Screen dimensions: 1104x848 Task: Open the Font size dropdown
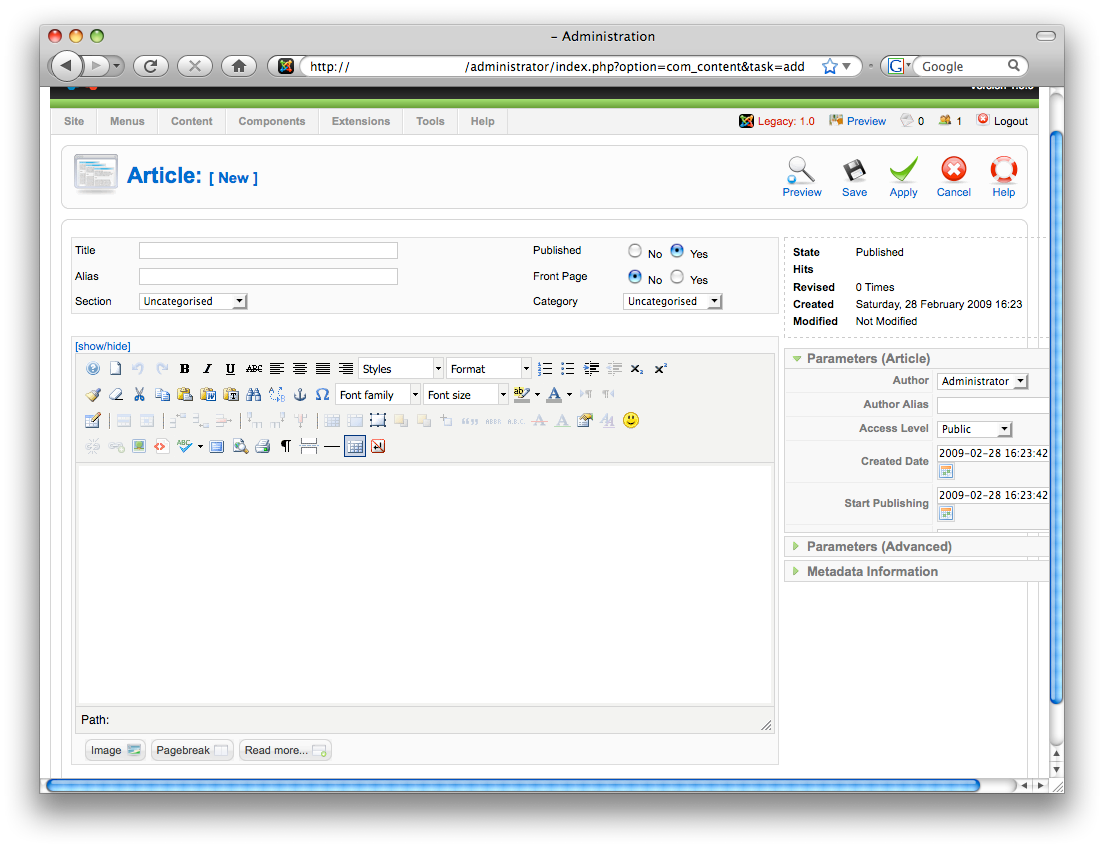[465, 394]
